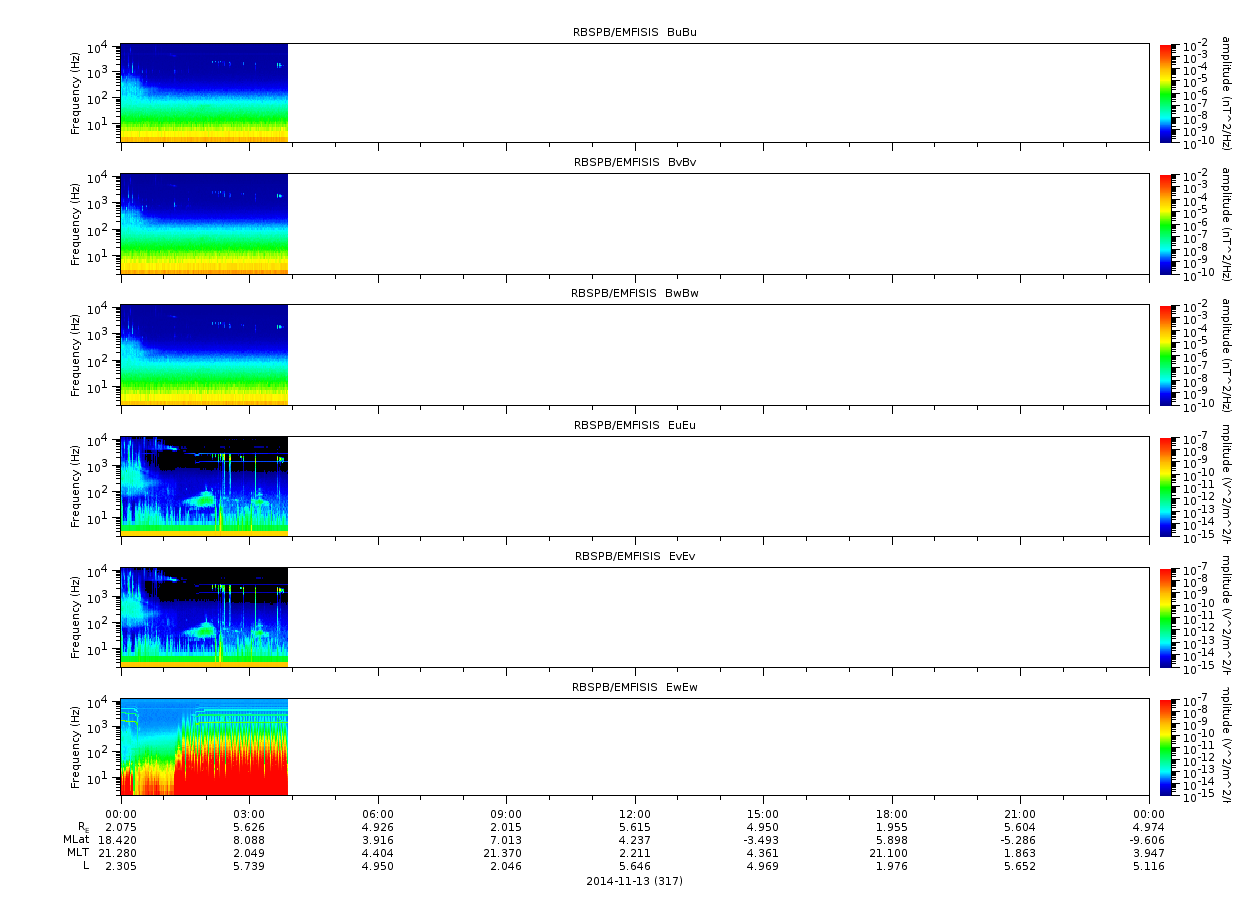Select the BwBw panel color scale bar
Image resolution: width=1248 pixels, height=899 pixels.
click(1166, 354)
